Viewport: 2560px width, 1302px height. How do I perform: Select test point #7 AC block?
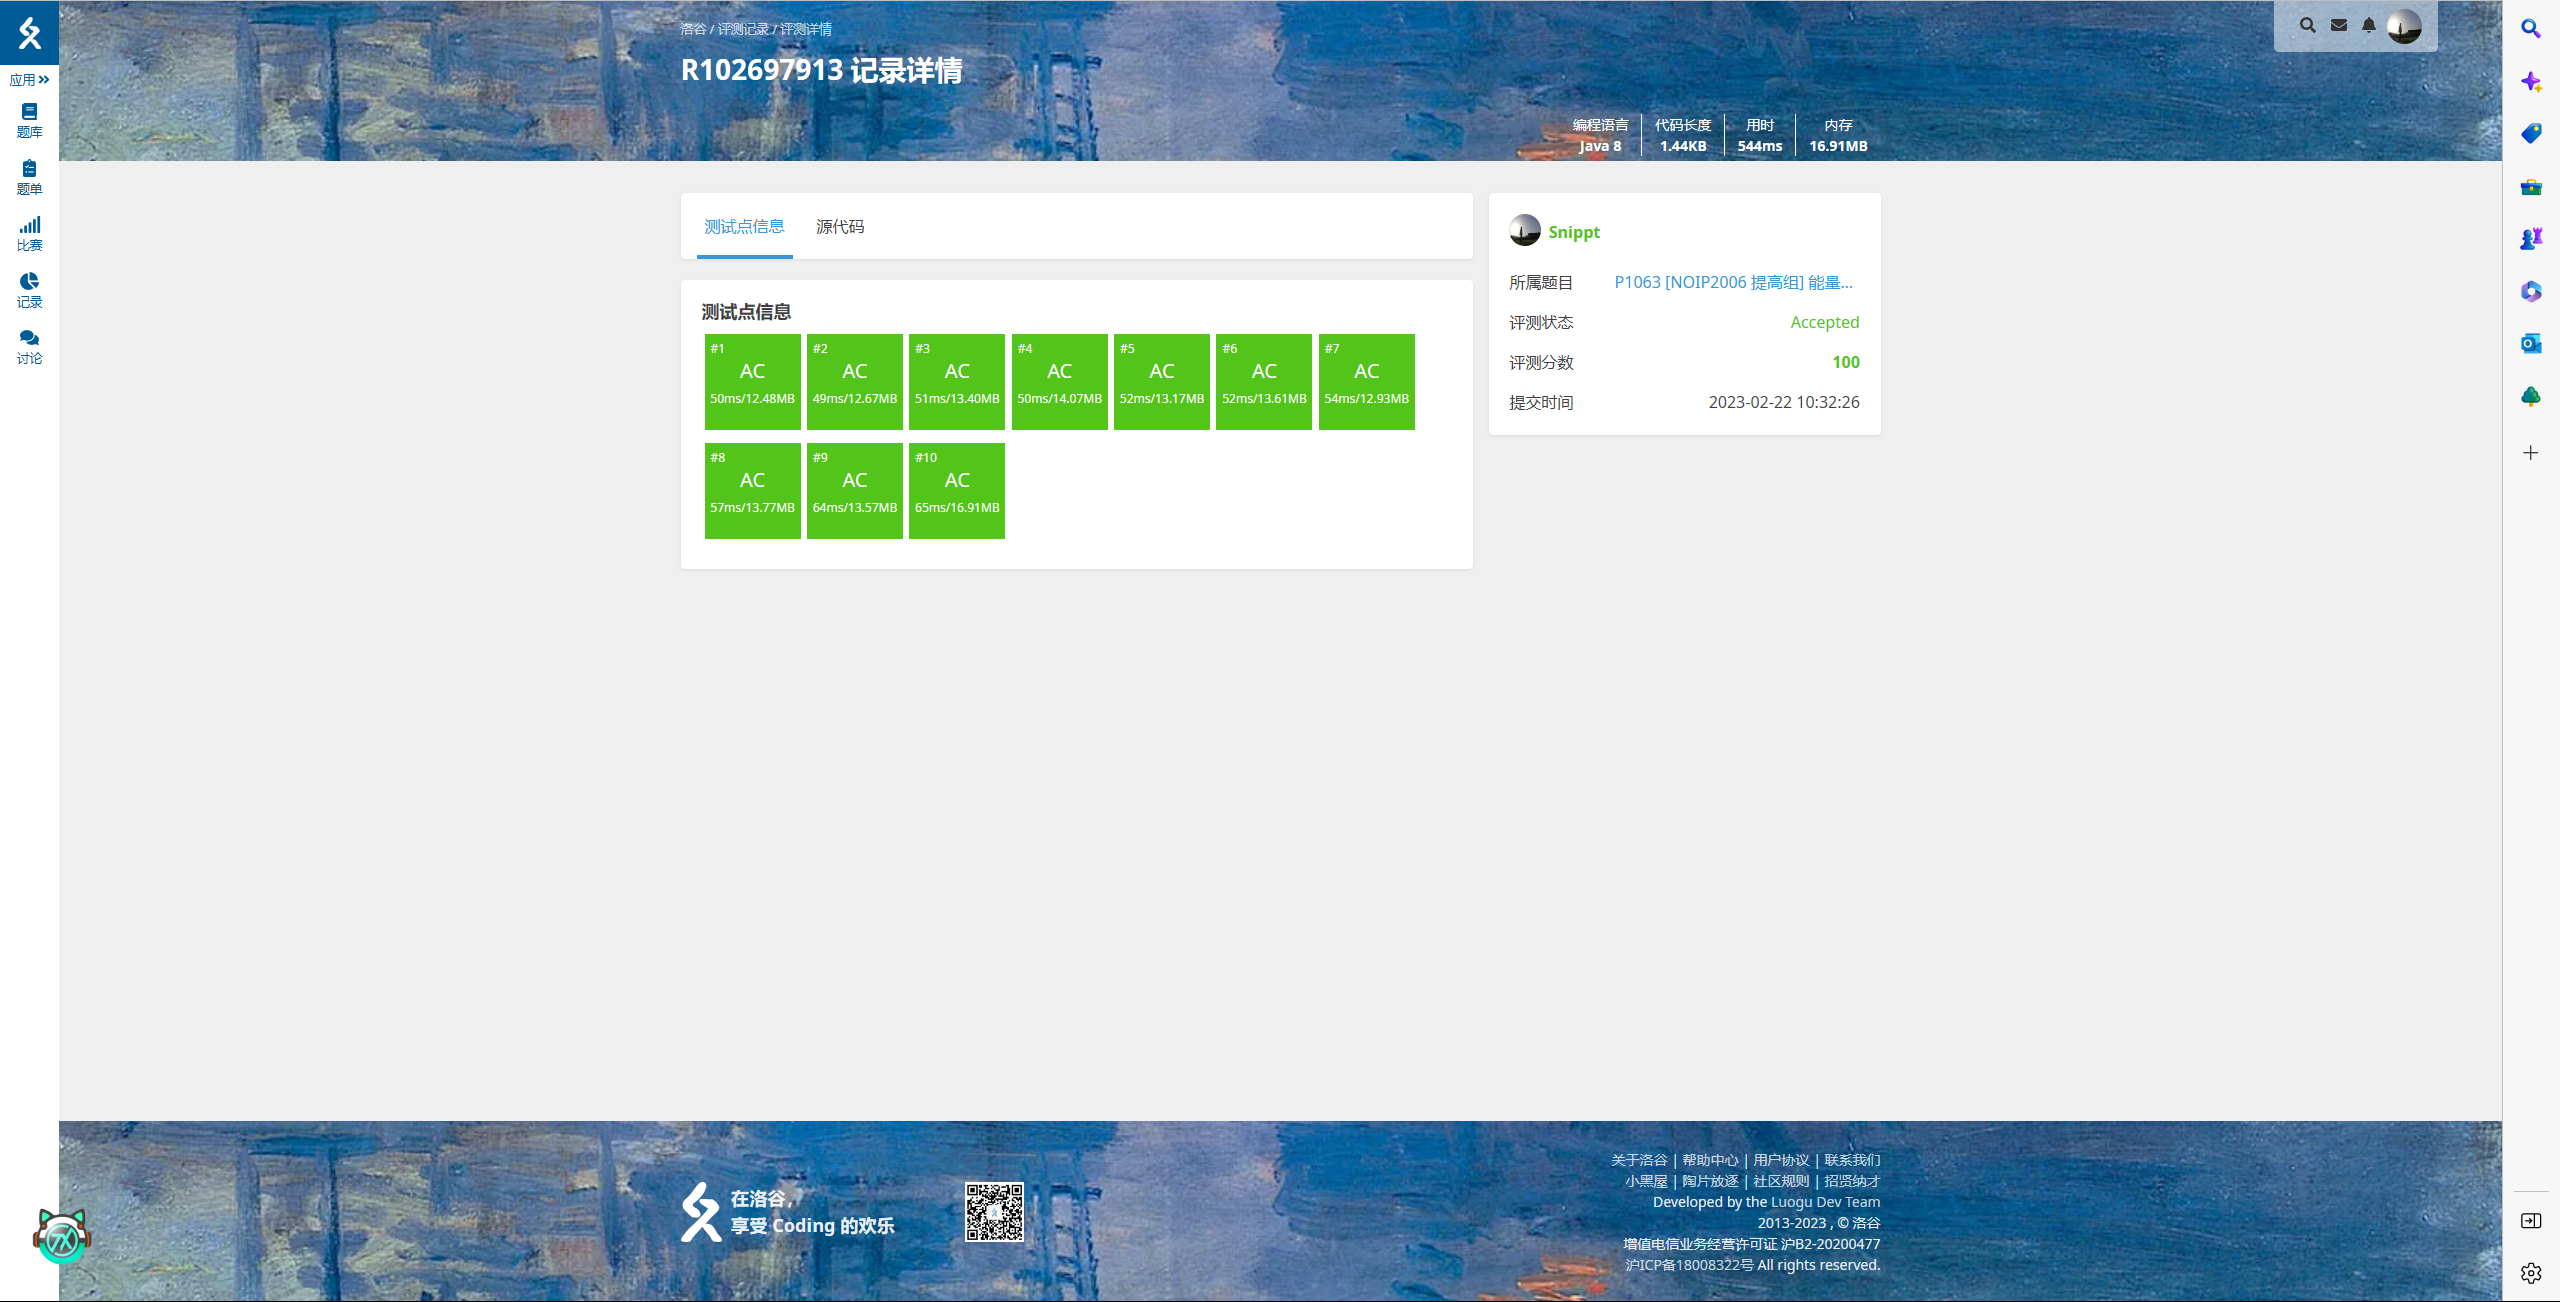tap(1367, 382)
